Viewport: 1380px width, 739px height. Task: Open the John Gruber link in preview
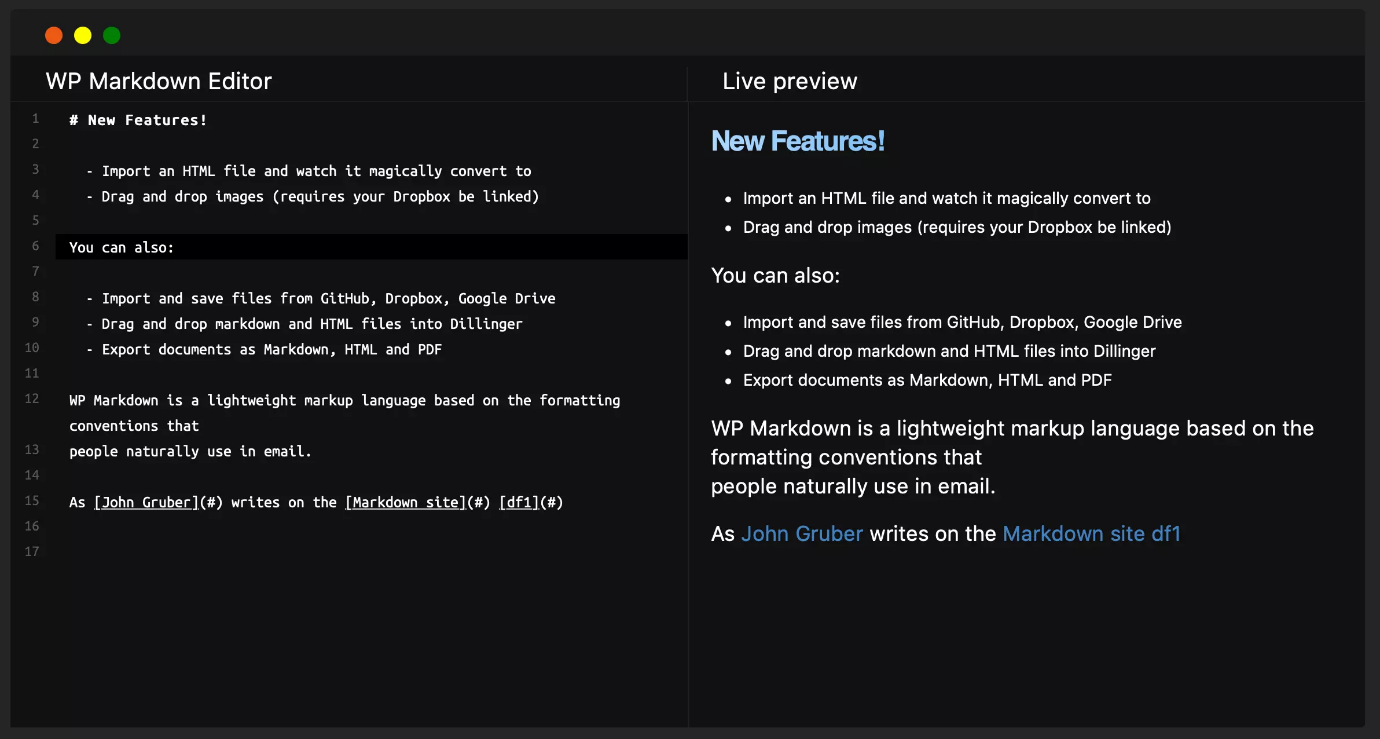click(x=801, y=534)
